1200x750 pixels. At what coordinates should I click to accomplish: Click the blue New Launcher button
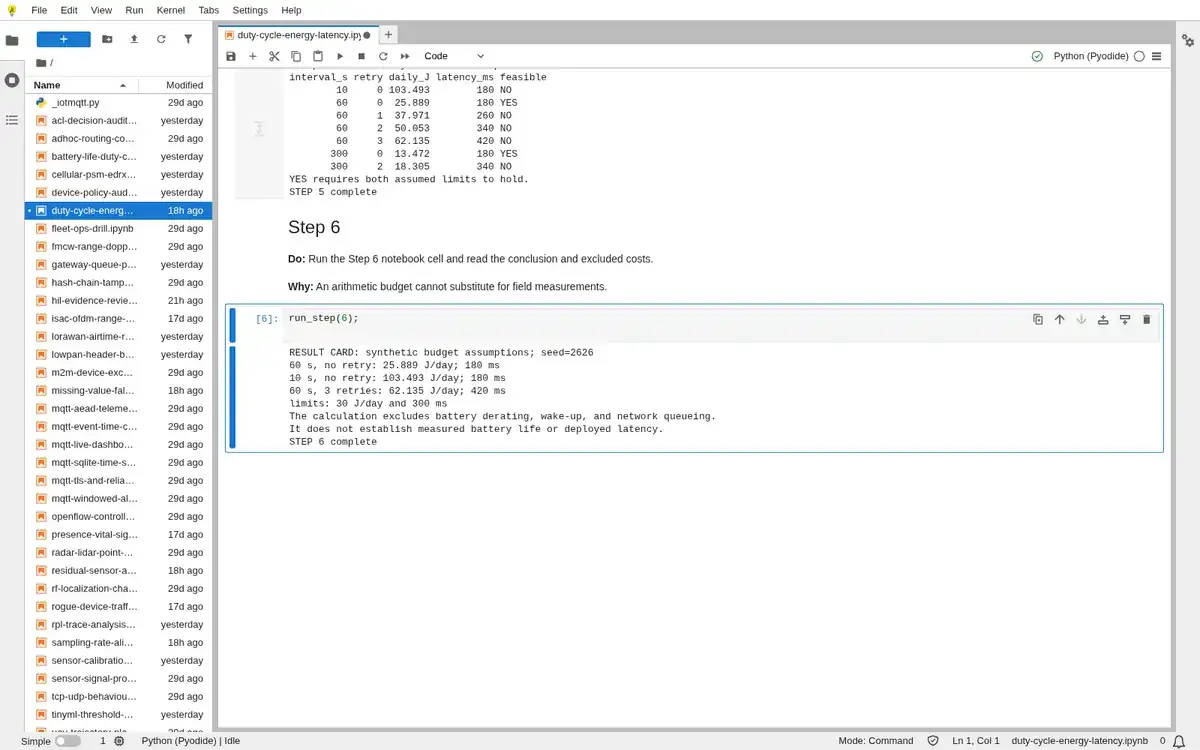coord(64,39)
